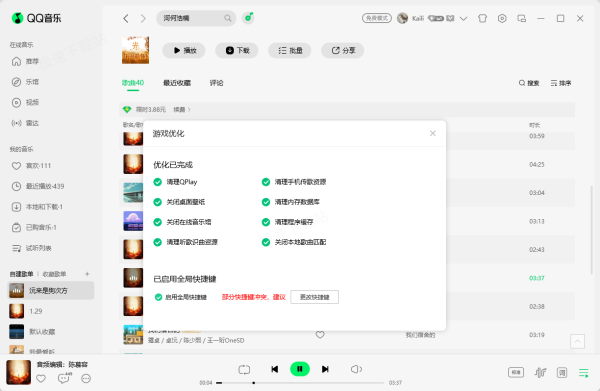
Task: Open settings hexagon icon in title bar
Action: (x=502, y=18)
